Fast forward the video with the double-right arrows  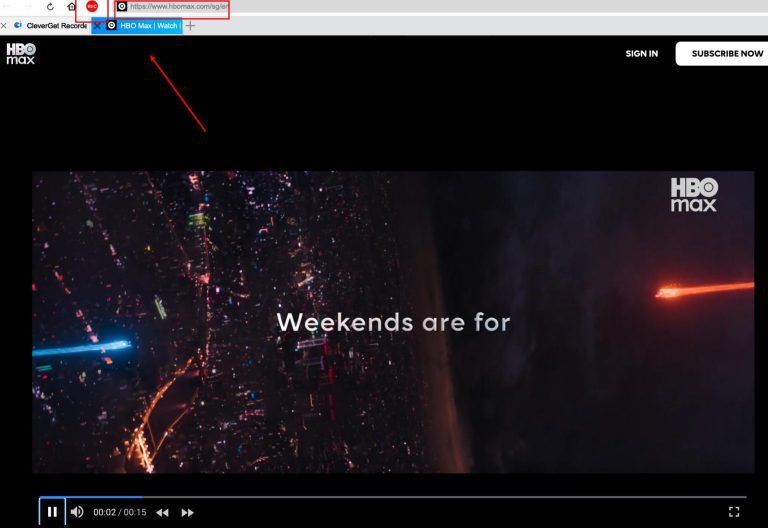tap(187, 512)
